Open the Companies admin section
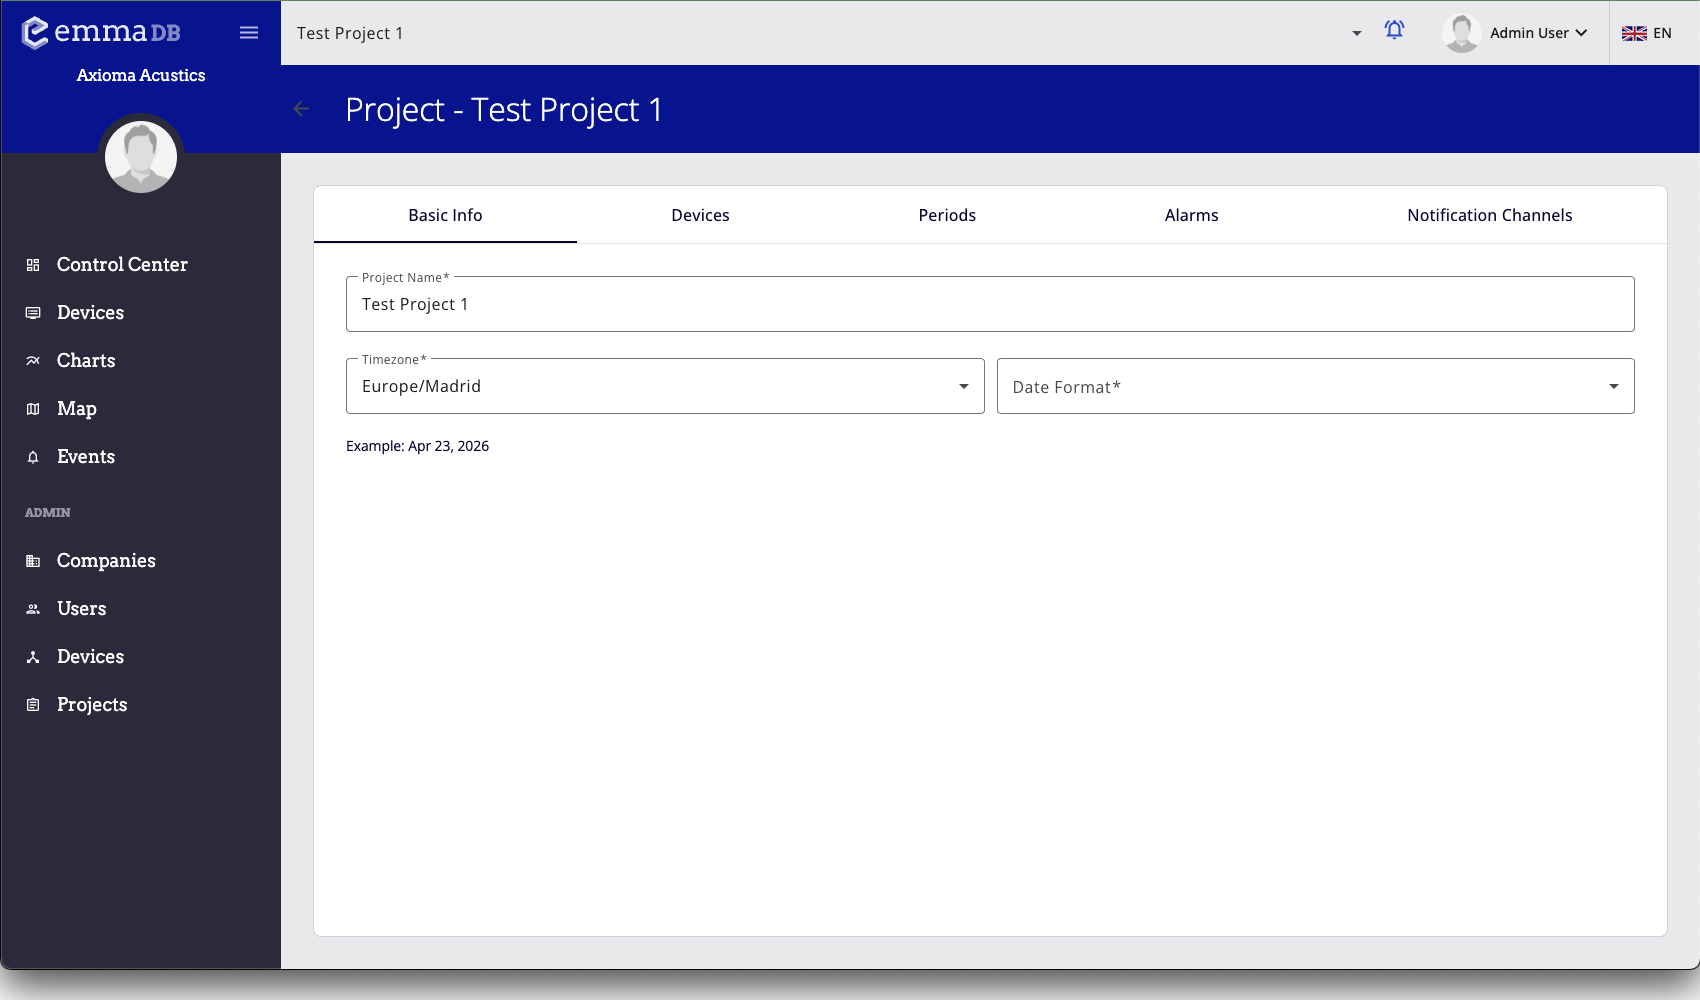1700x1000 pixels. (x=105, y=560)
